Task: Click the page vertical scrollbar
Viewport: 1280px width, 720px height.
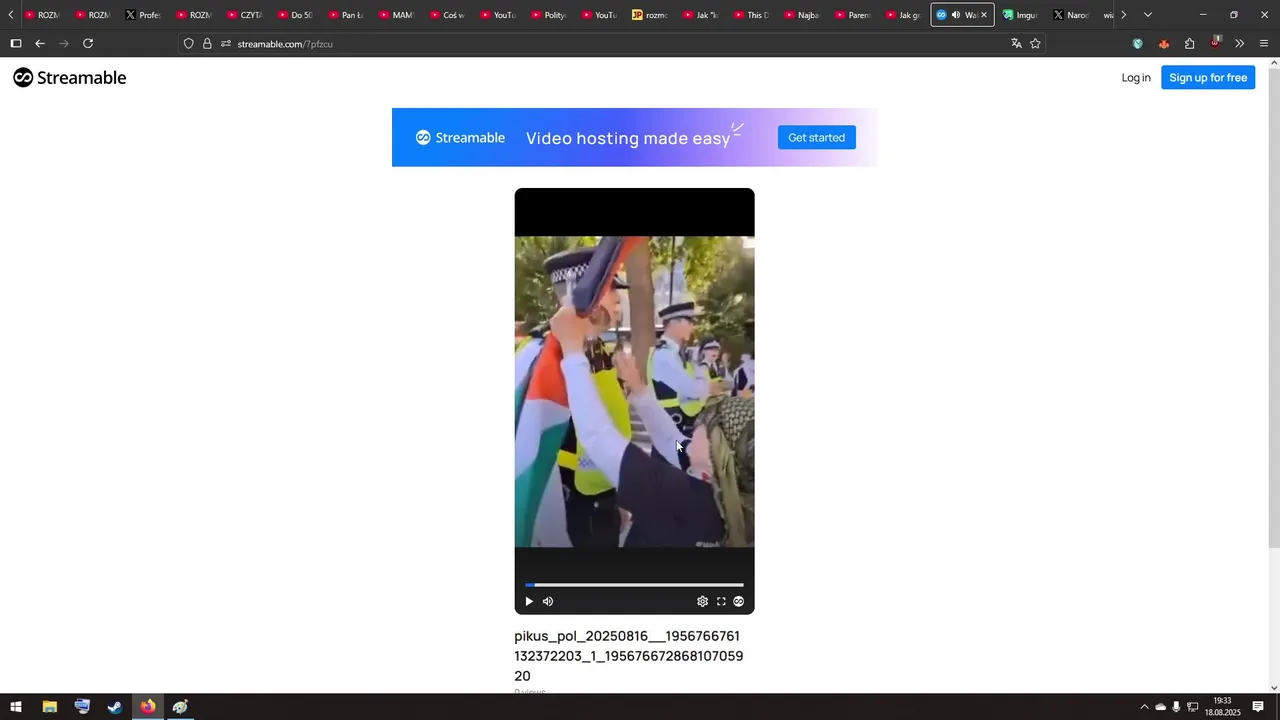Action: click(x=1273, y=308)
